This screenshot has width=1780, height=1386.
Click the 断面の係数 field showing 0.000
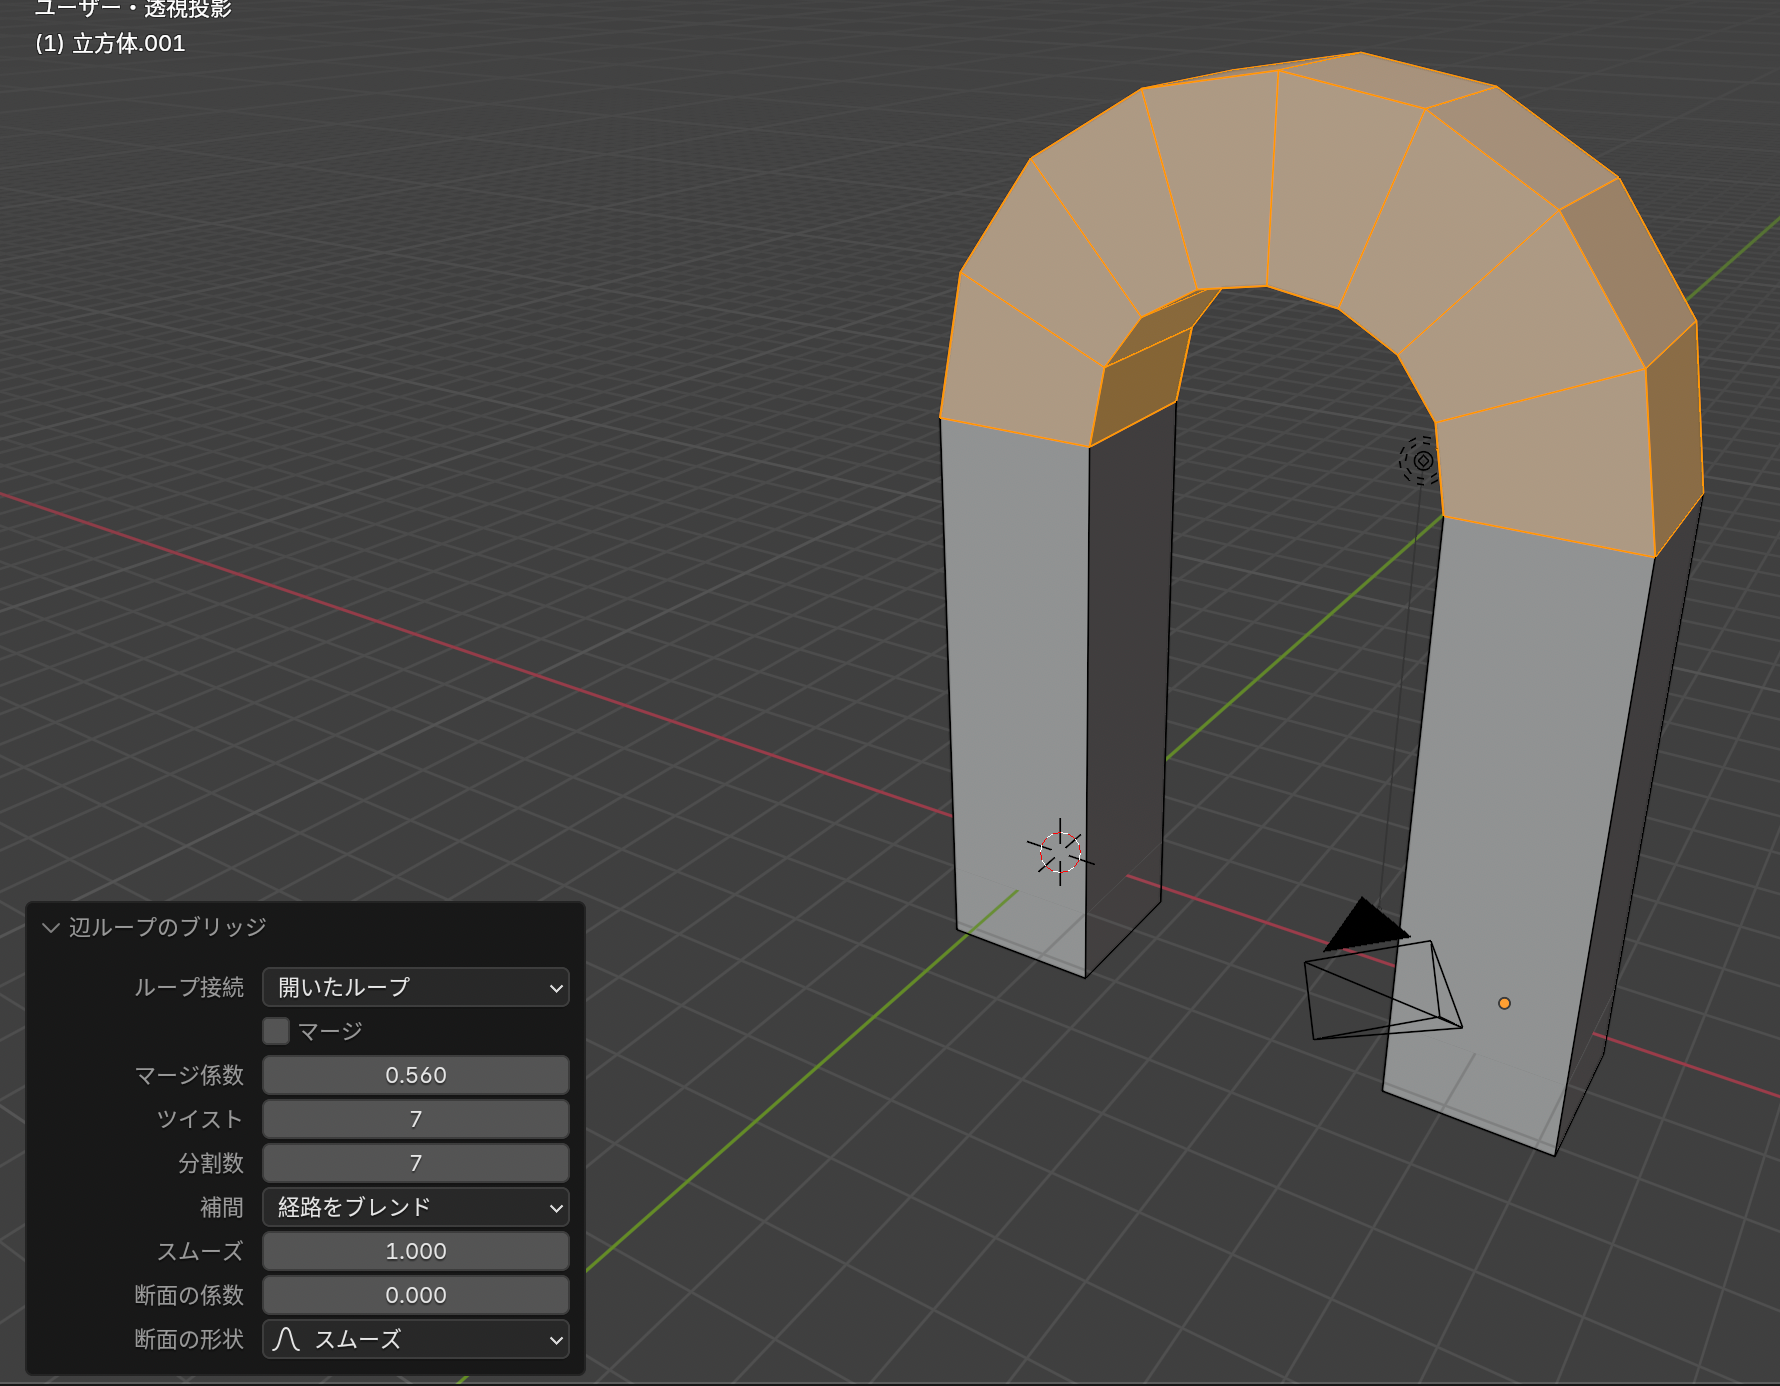pos(415,1295)
